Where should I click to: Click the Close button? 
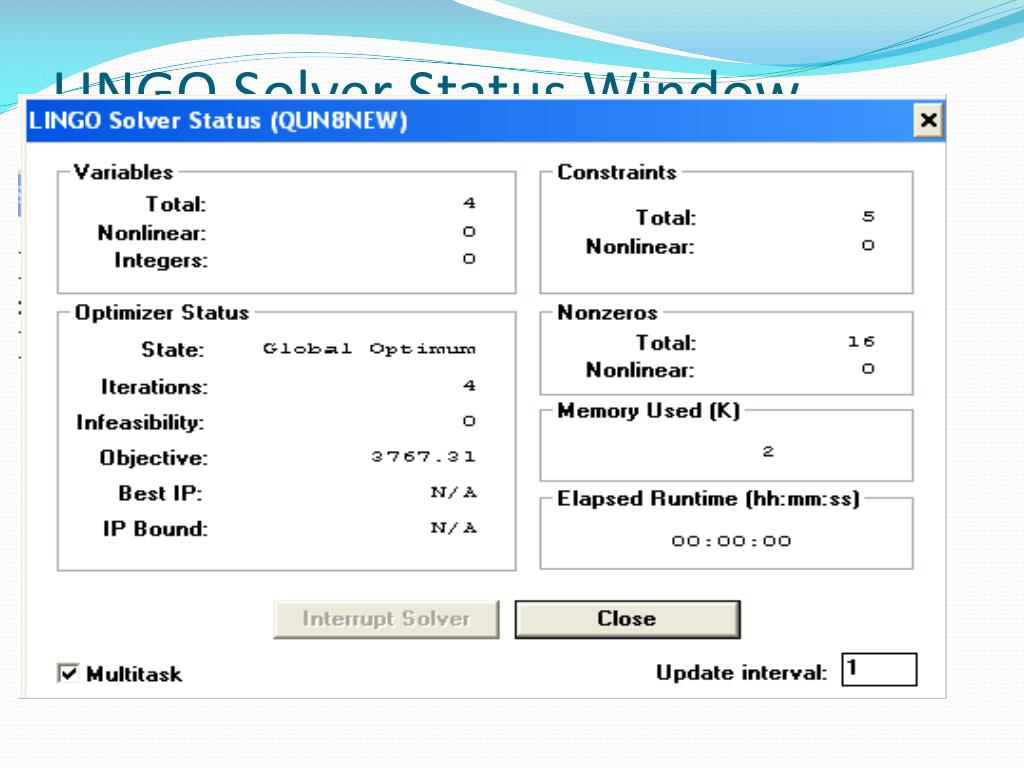[627, 619]
